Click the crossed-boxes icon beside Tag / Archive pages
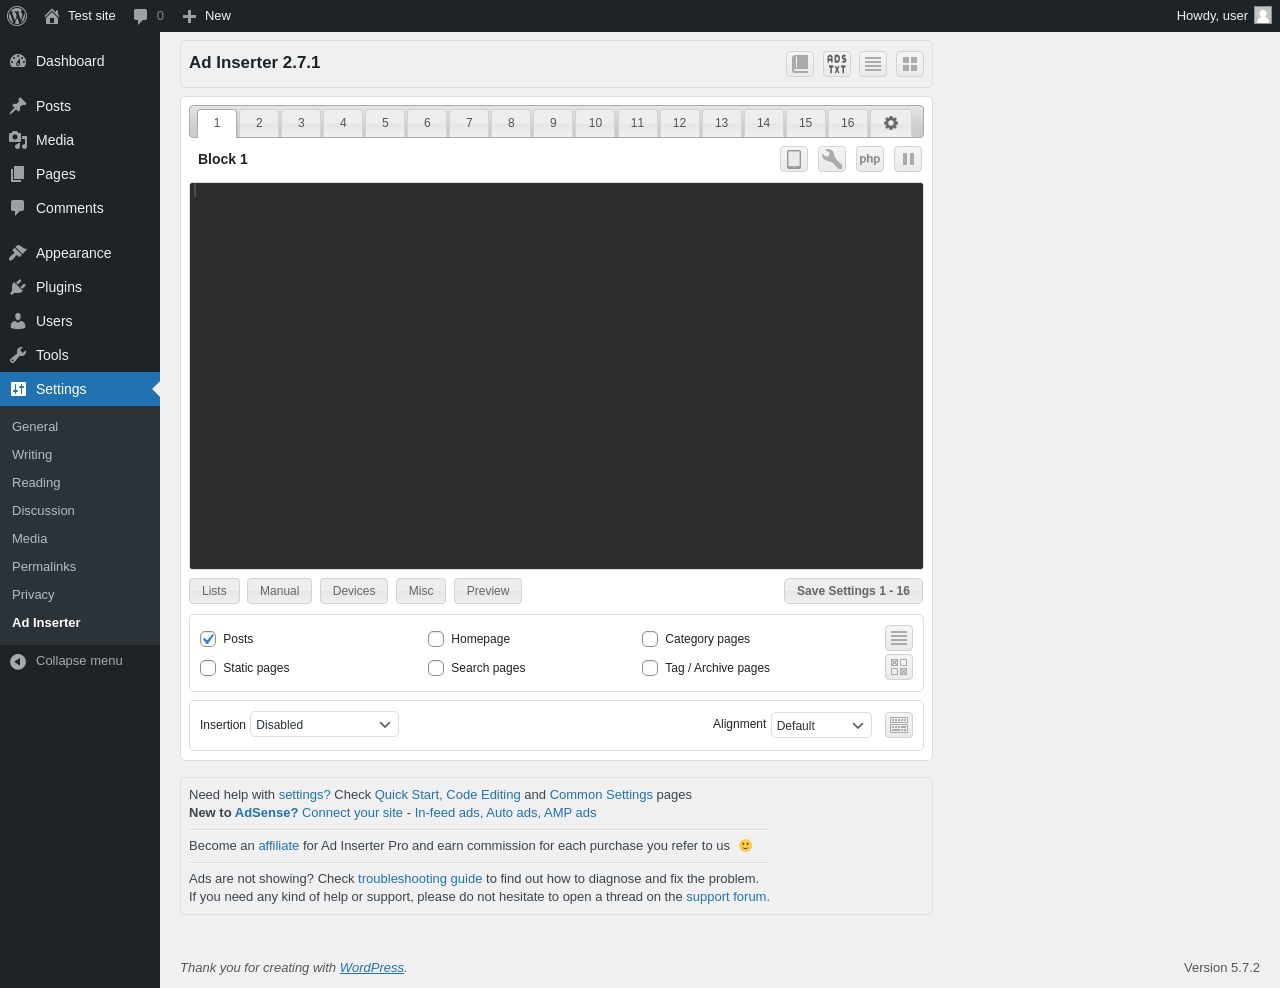Viewport: 1280px width, 988px height. (x=899, y=667)
